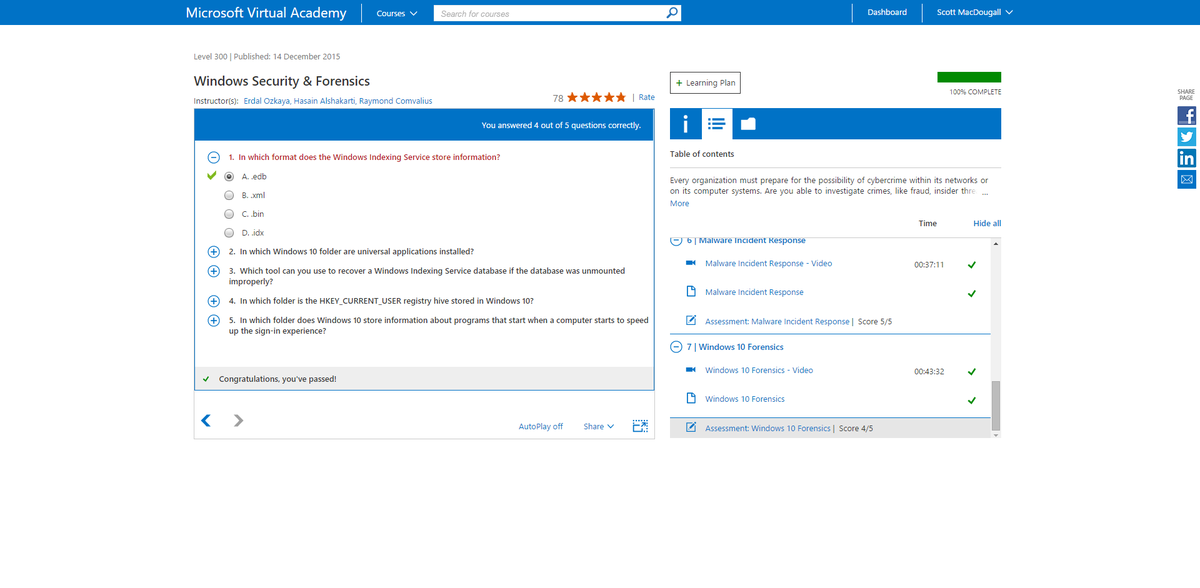Screen dimensions: 1200x588
Task: Open instructor Erdal Ozkaya's profile
Action: tap(266, 101)
